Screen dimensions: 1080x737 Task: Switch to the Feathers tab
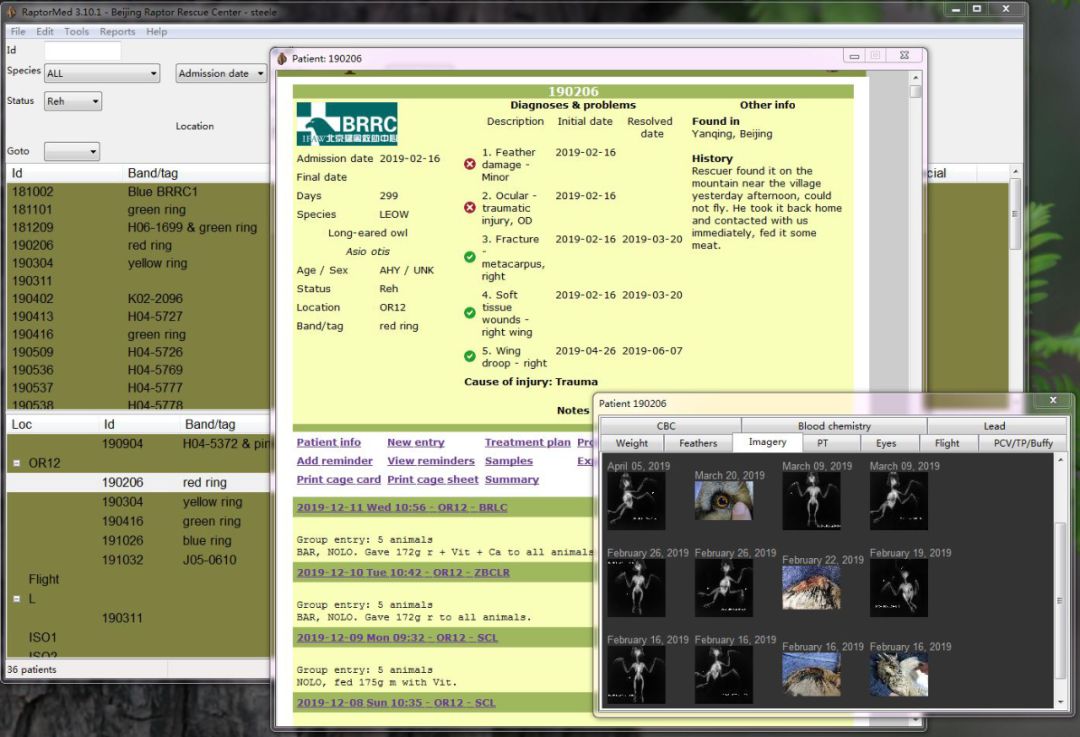coord(698,443)
